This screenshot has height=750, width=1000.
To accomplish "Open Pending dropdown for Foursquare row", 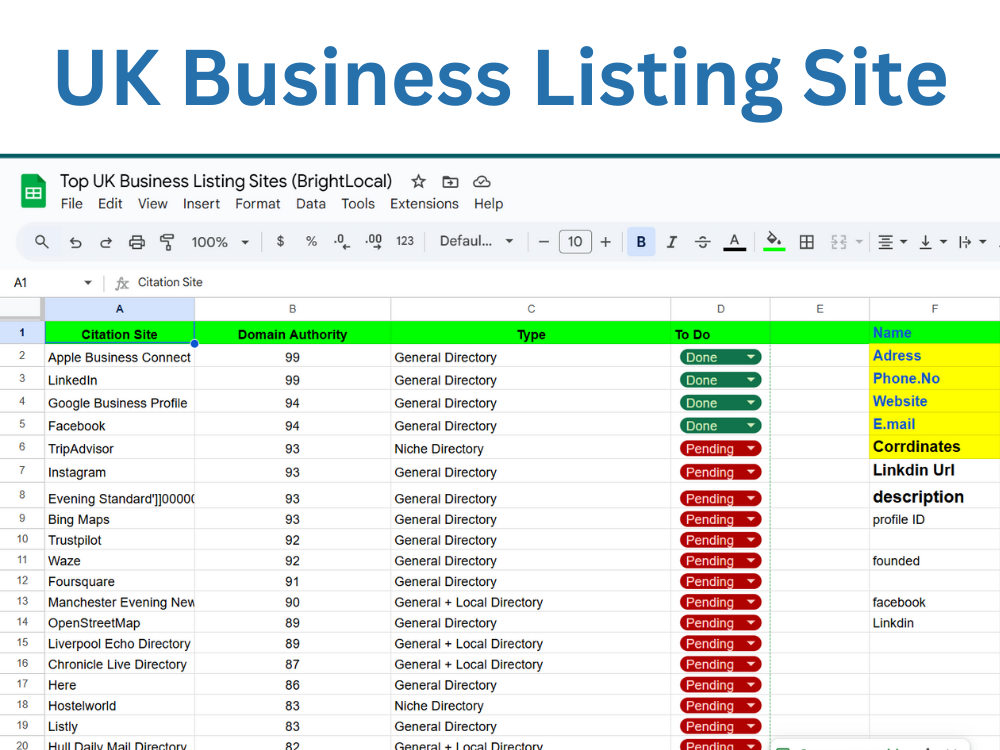I will click(x=721, y=582).
